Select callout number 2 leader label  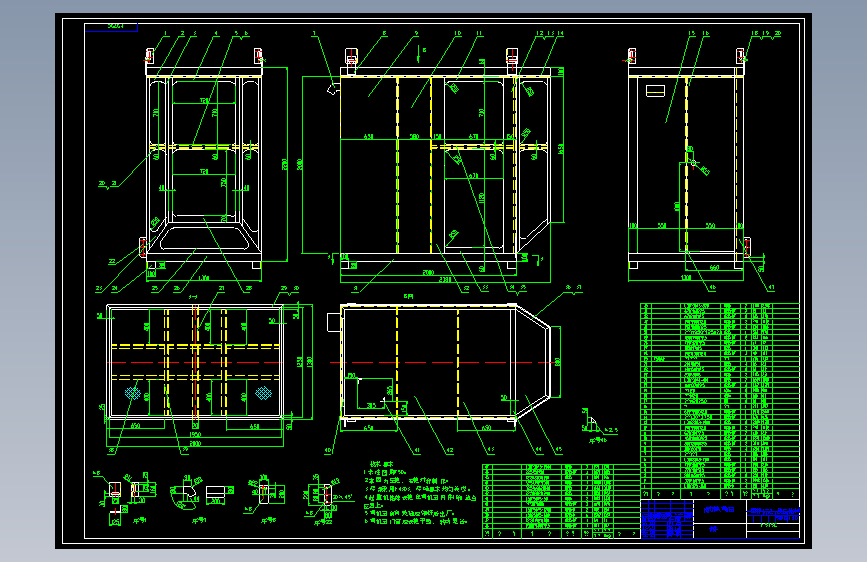pos(182,34)
